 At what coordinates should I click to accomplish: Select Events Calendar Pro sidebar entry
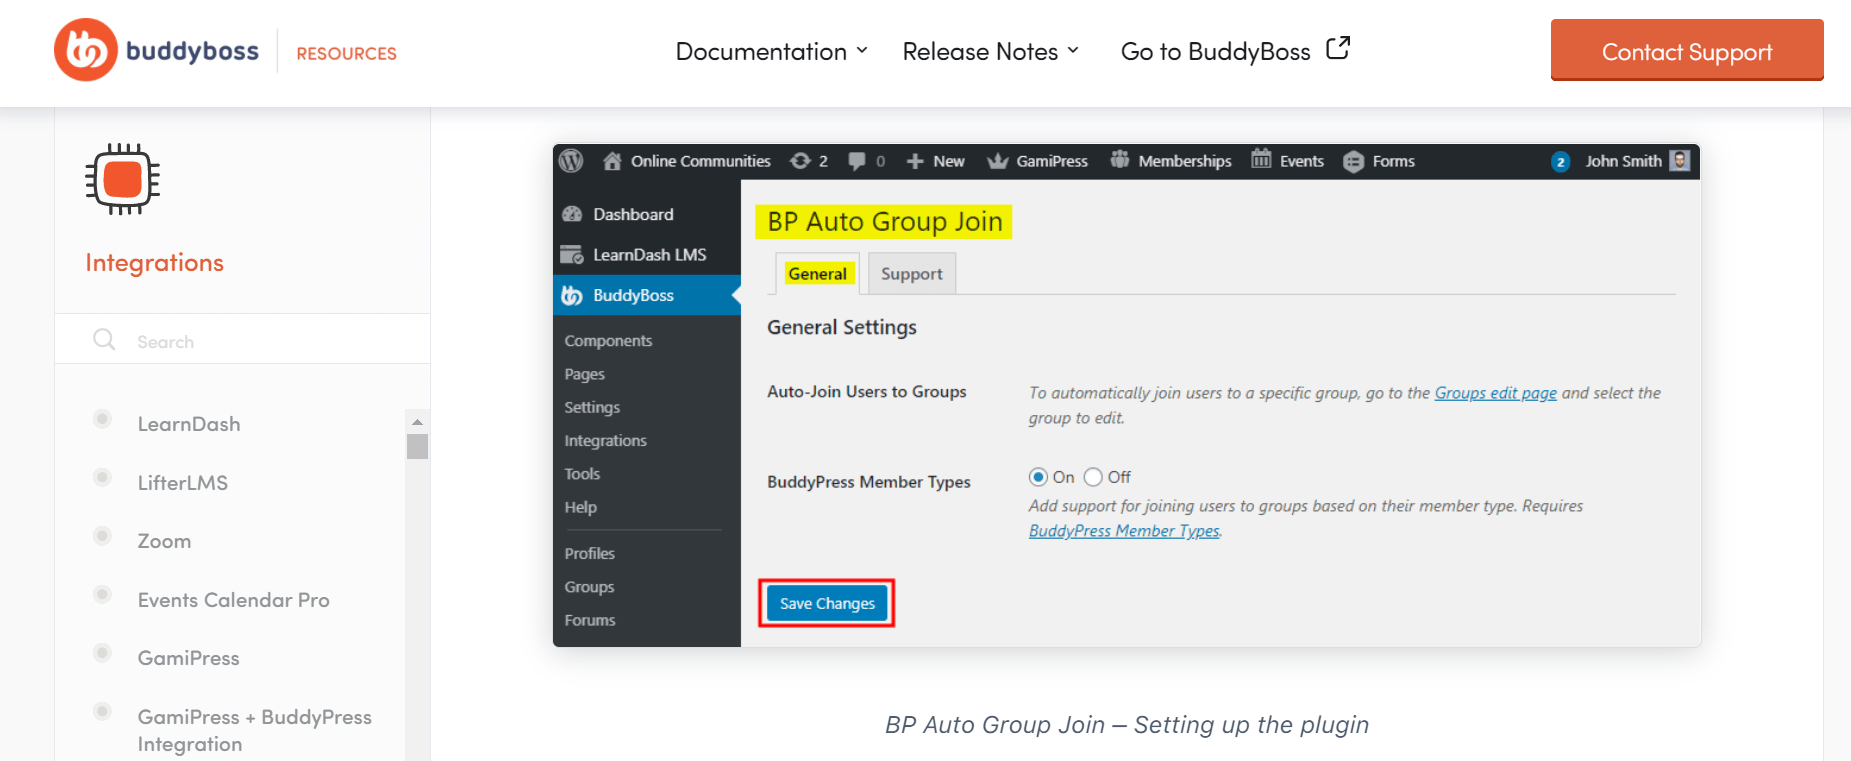point(233,600)
